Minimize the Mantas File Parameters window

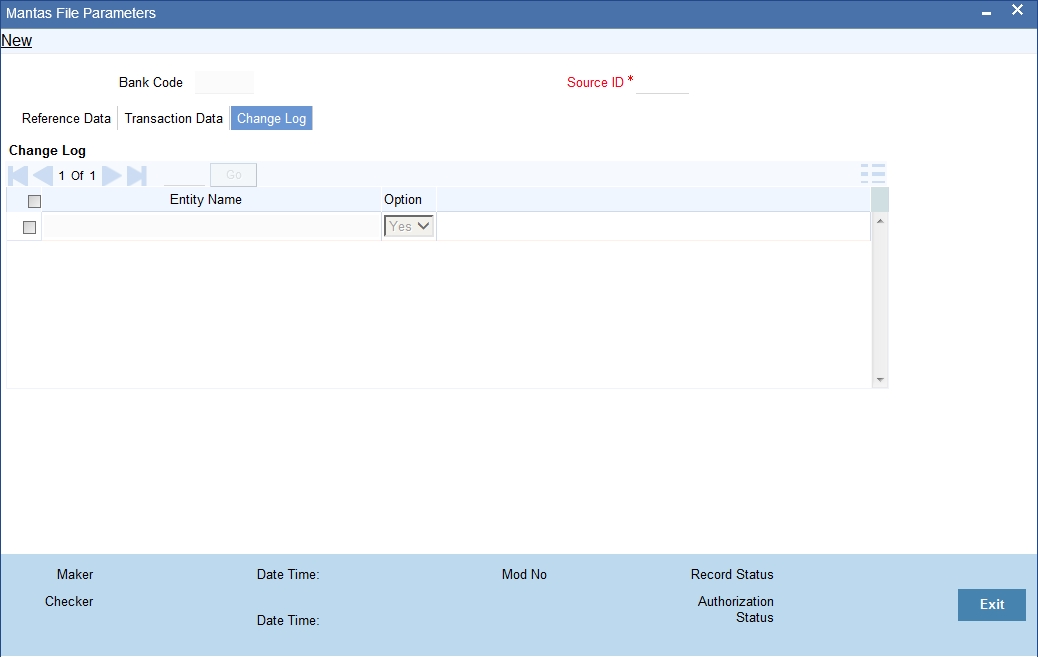tap(986, 13)
